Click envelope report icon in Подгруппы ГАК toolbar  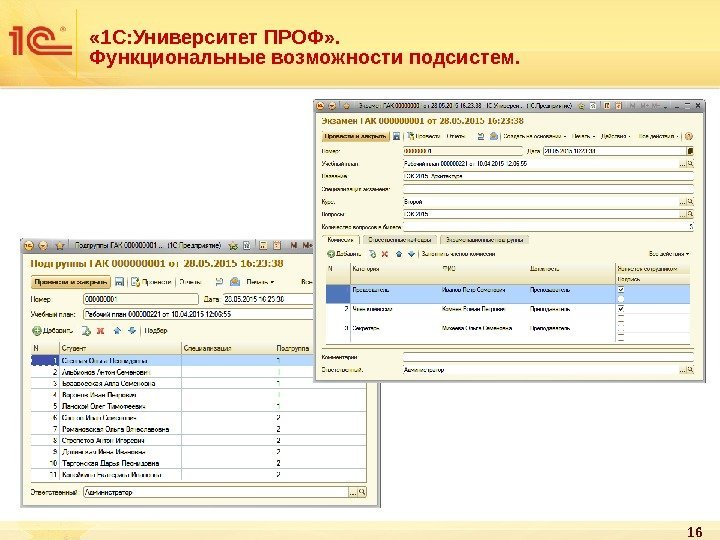click(x=235, y=282)
